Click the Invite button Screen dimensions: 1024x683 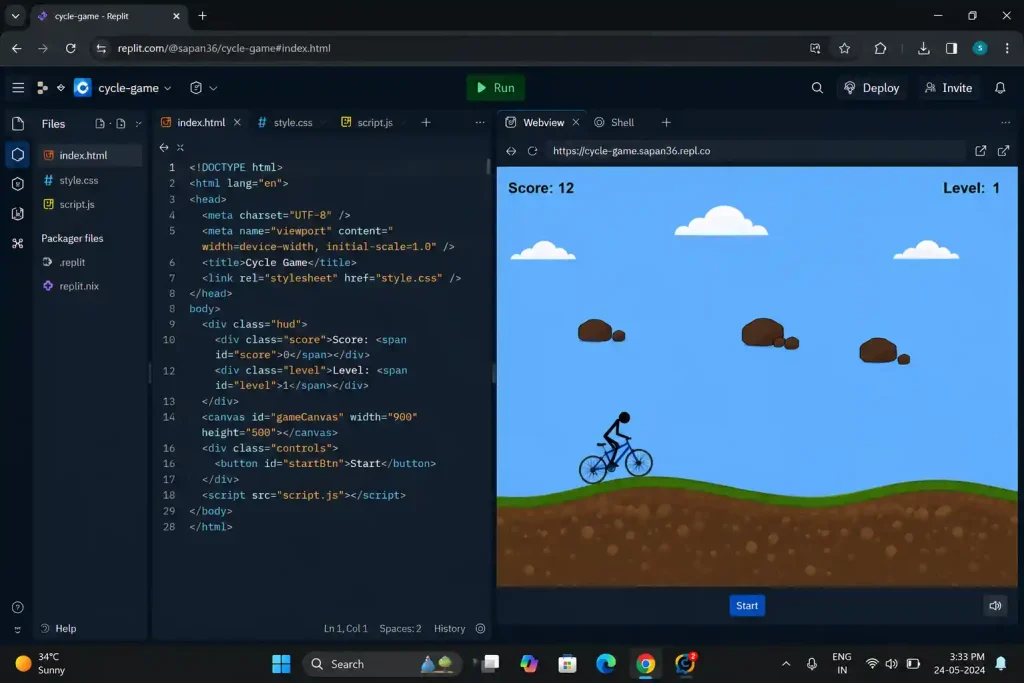pyautogui.click(x=948, y=87)
